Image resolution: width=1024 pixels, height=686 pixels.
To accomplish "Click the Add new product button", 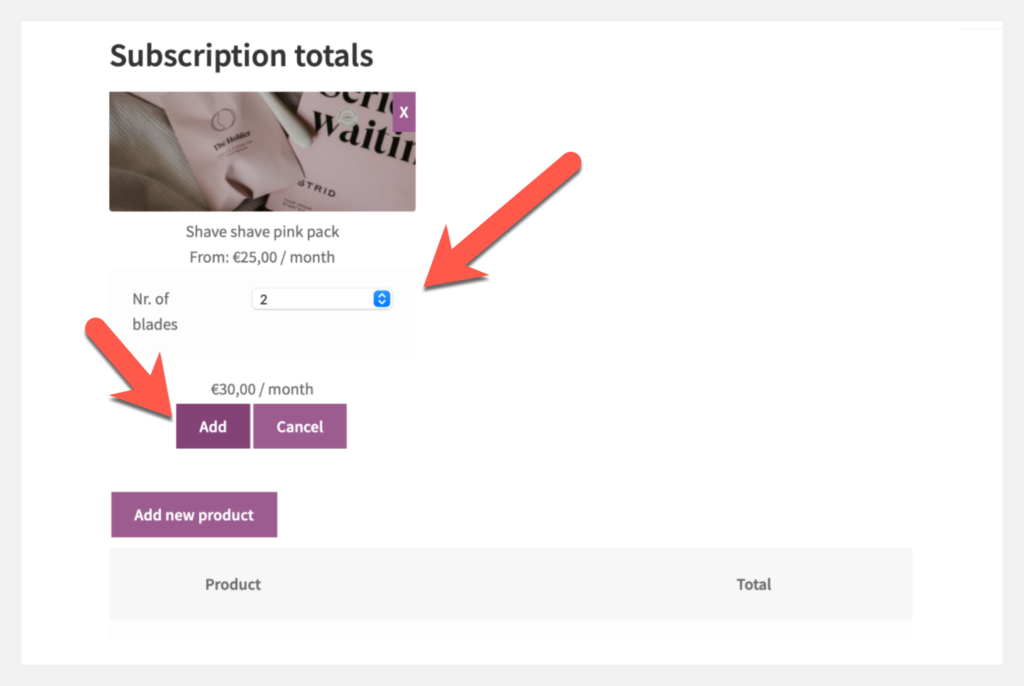I will pyautogui.click(x=193, y=514).
